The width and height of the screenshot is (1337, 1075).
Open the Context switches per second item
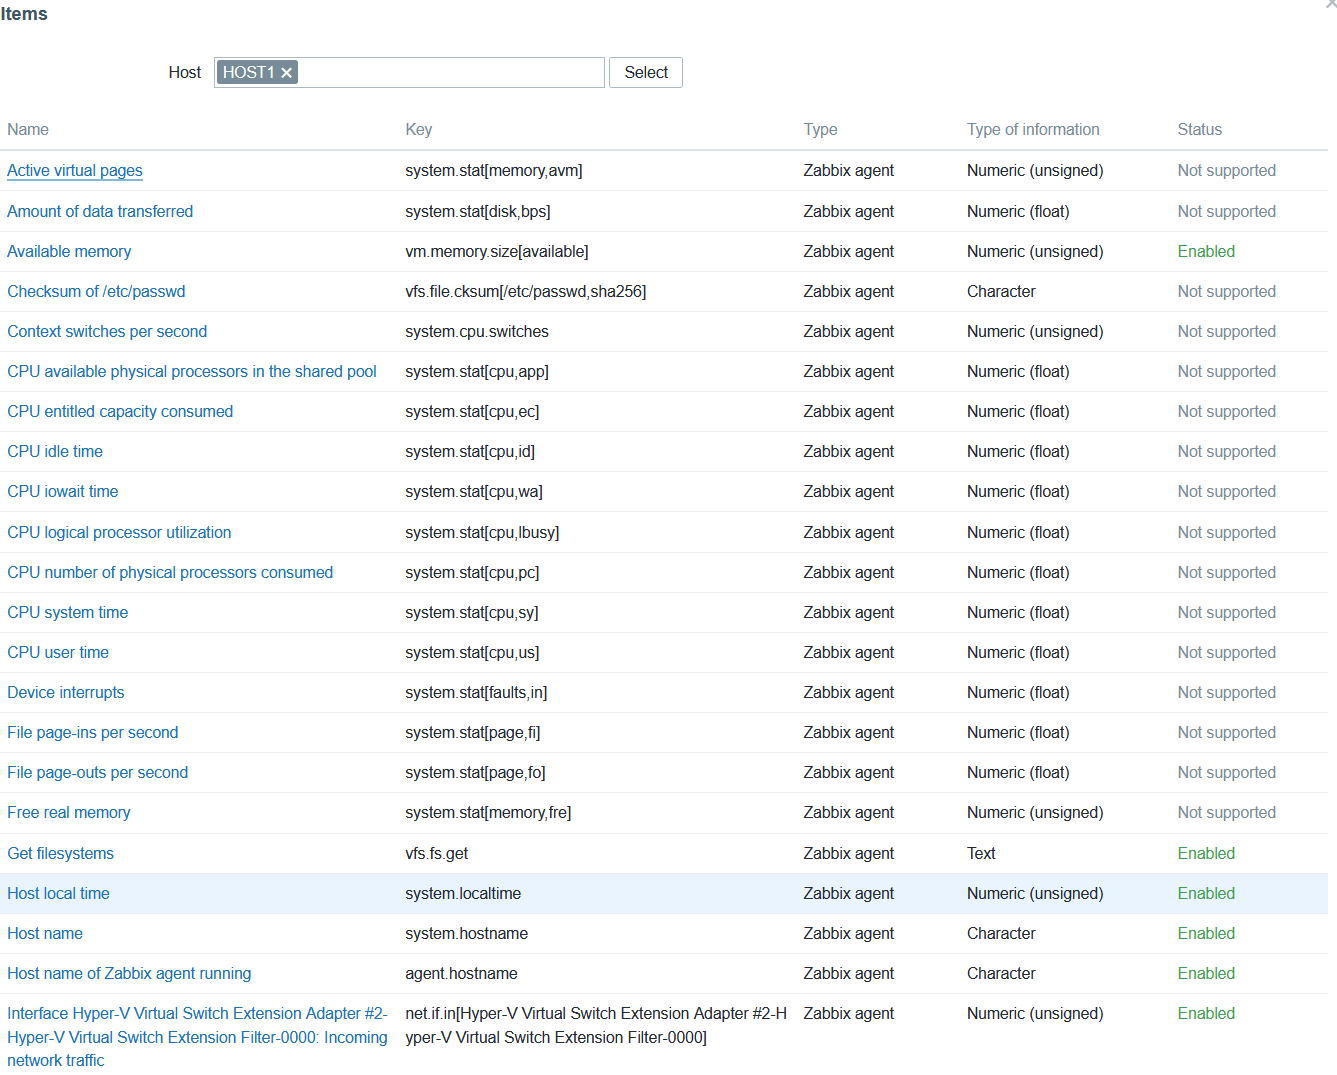pos(107,332)
